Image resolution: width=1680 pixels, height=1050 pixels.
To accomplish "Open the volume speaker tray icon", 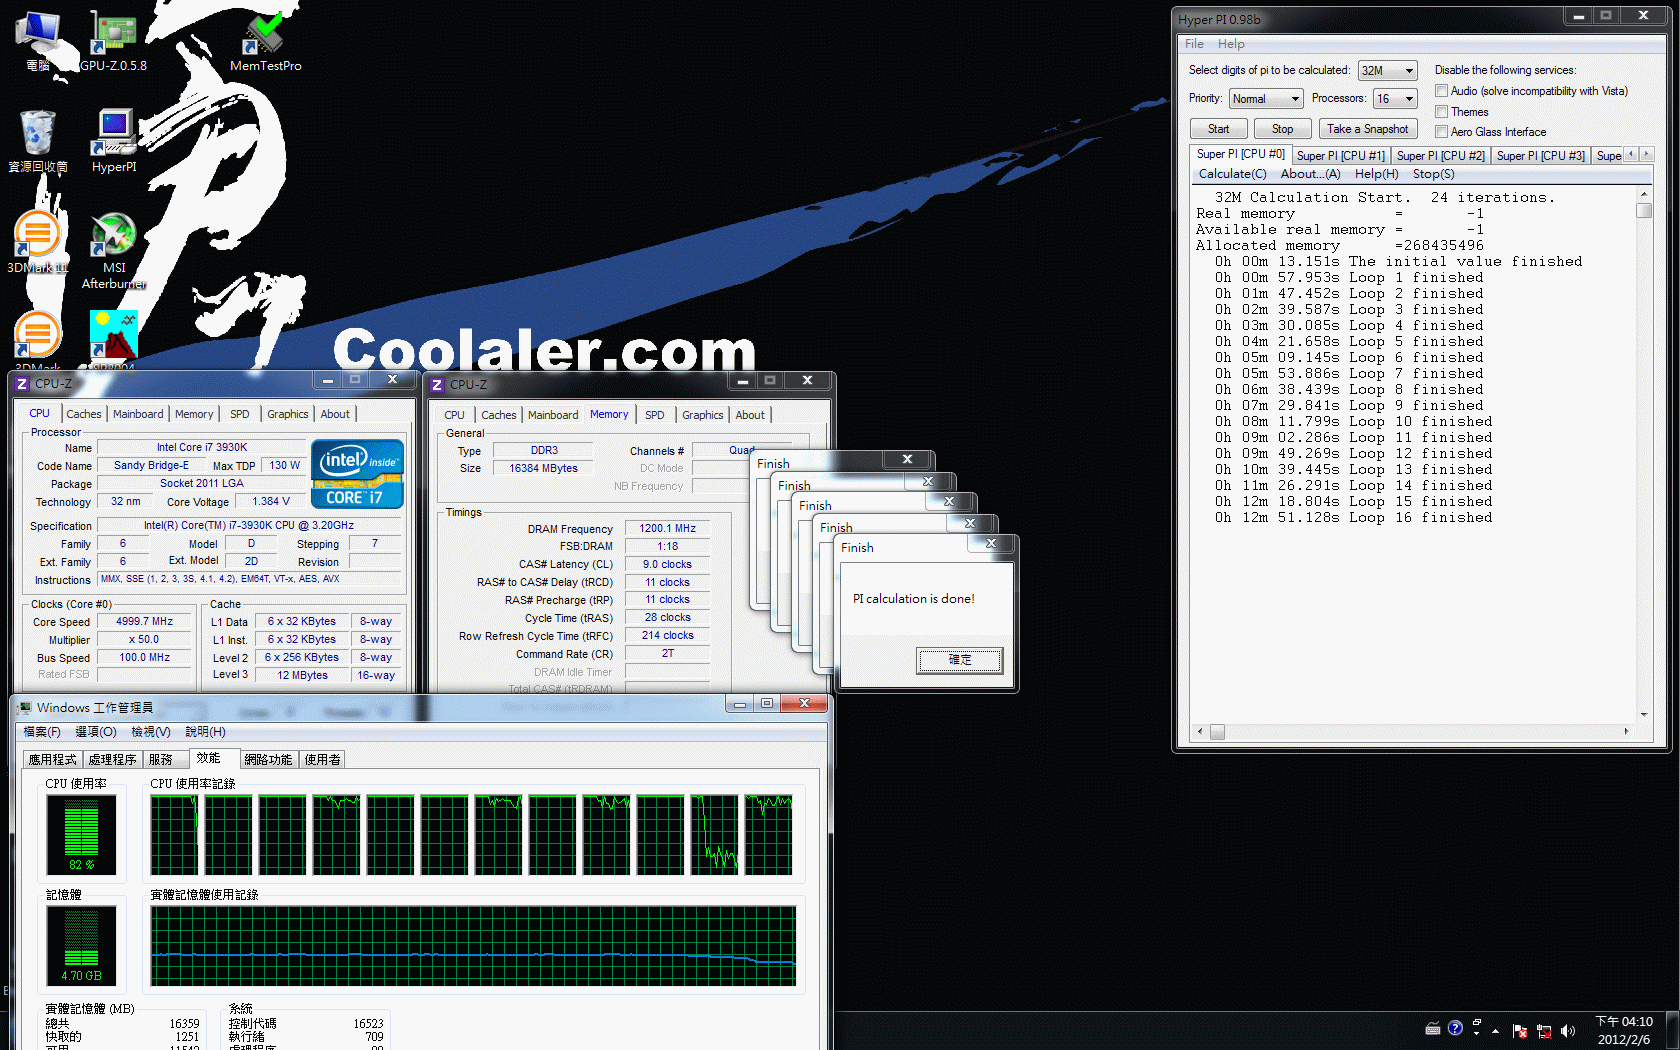I will 1567,1031.
